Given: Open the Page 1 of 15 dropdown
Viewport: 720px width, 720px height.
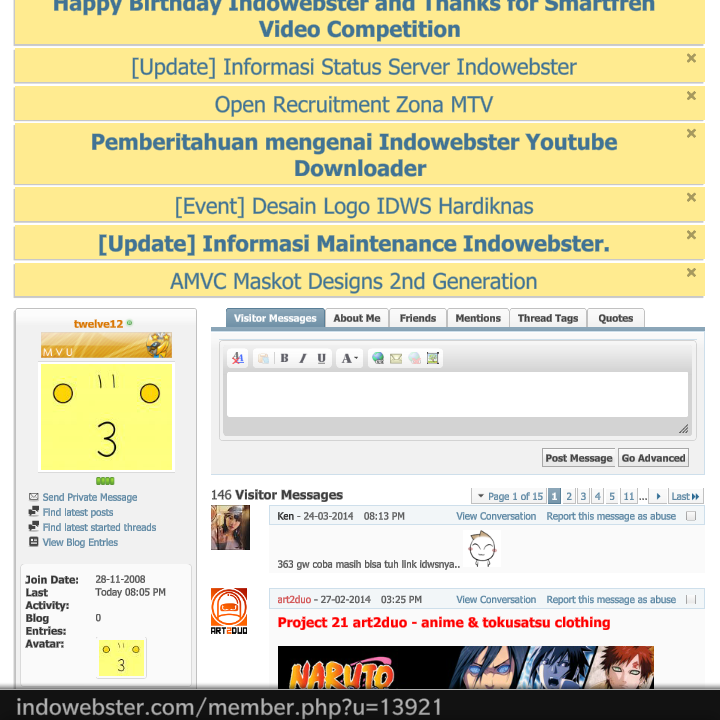Looking at the screenshot, I should [510, 496].
